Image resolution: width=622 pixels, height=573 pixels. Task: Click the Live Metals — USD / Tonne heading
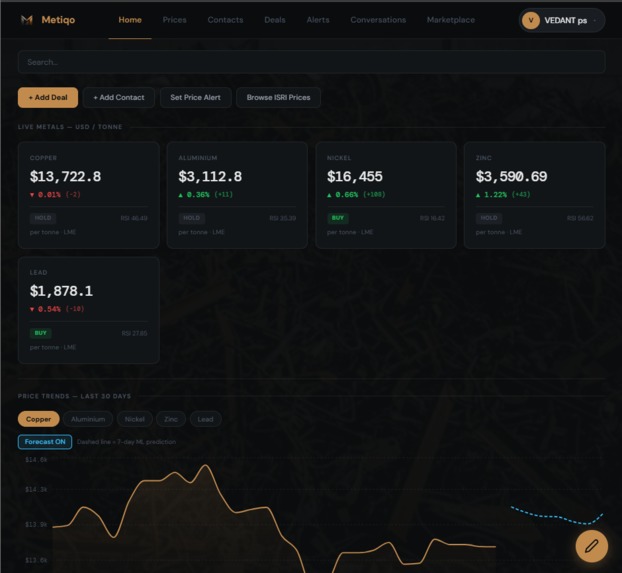(70, 127)
